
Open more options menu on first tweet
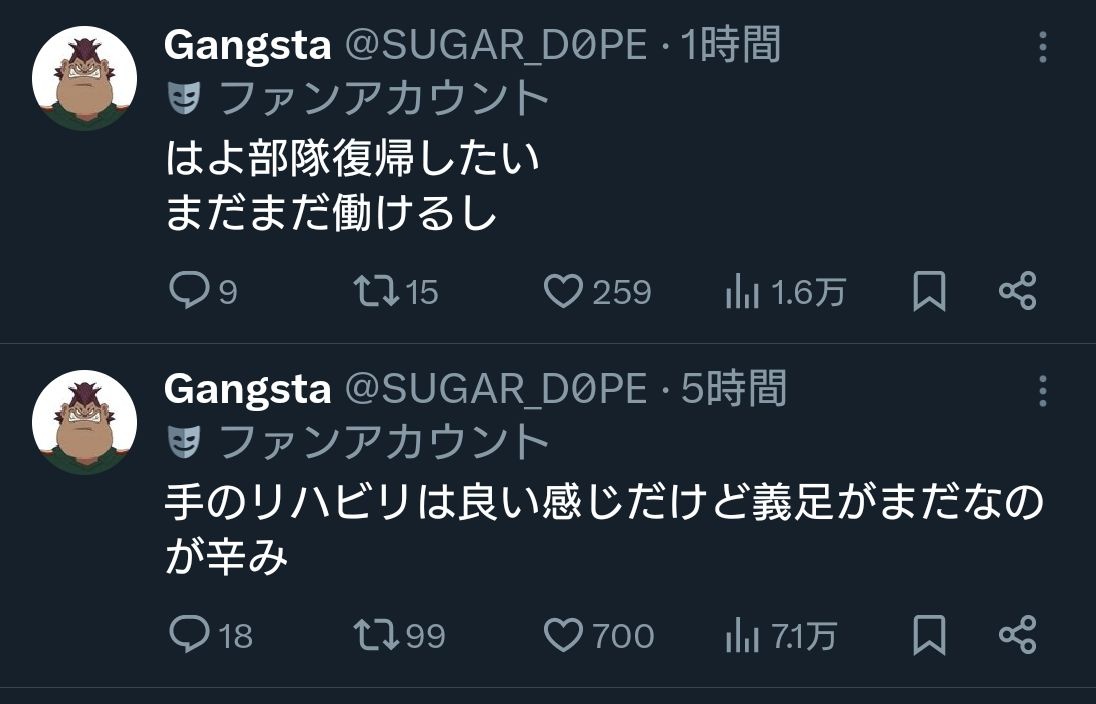point(1043,47)
